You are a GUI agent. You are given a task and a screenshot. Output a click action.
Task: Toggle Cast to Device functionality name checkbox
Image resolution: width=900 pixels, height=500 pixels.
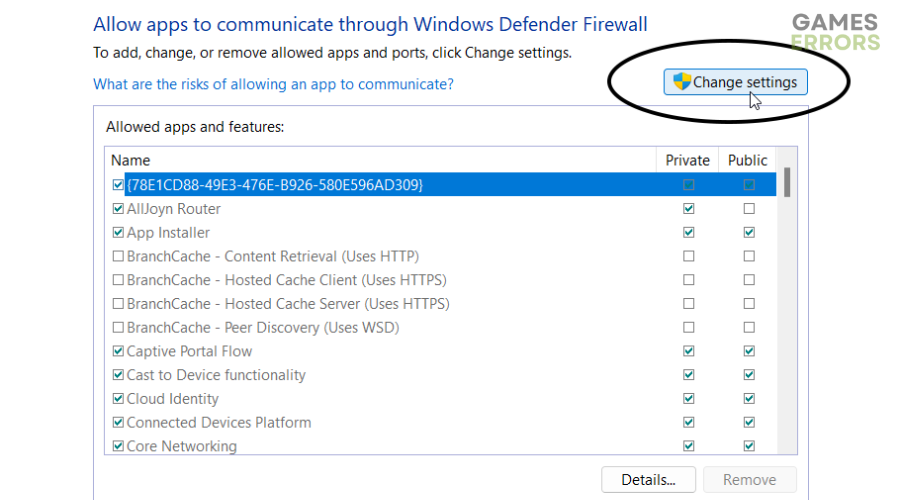pyautogui.click(x=118, y=375)
